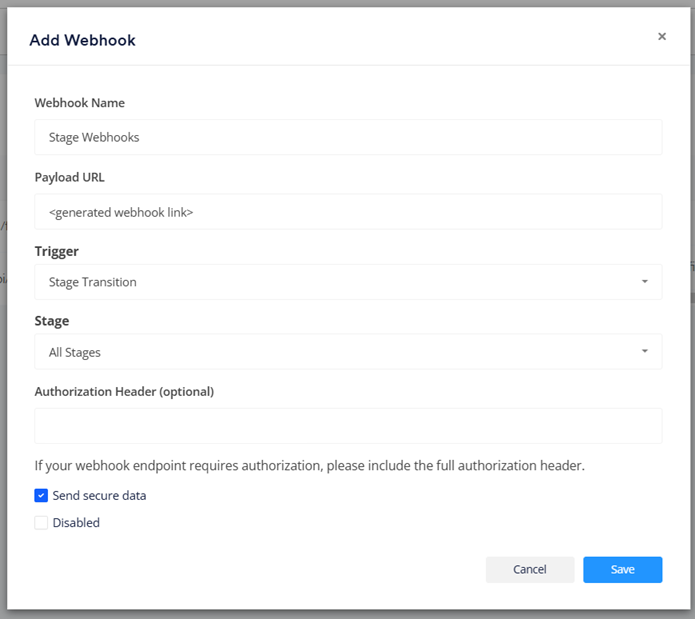This screenshot has height=619, width=695.
Task: Save the new webhook
Action: pyautogui.click(x=623, y=569)
